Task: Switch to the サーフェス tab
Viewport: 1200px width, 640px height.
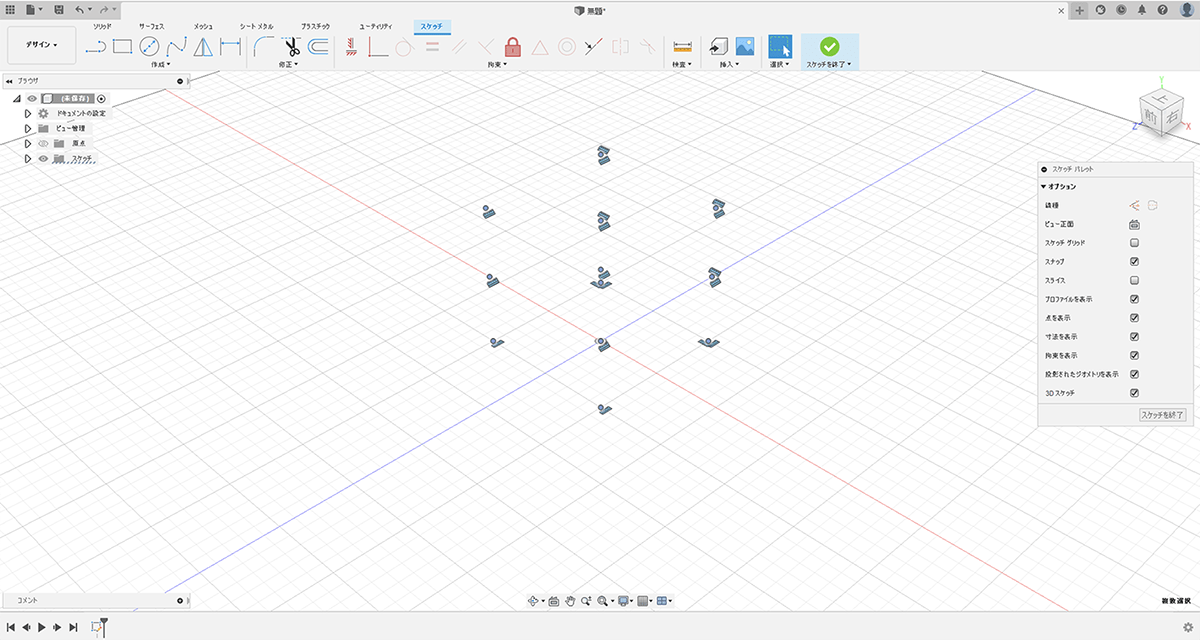Action: [x=151, y=25]
